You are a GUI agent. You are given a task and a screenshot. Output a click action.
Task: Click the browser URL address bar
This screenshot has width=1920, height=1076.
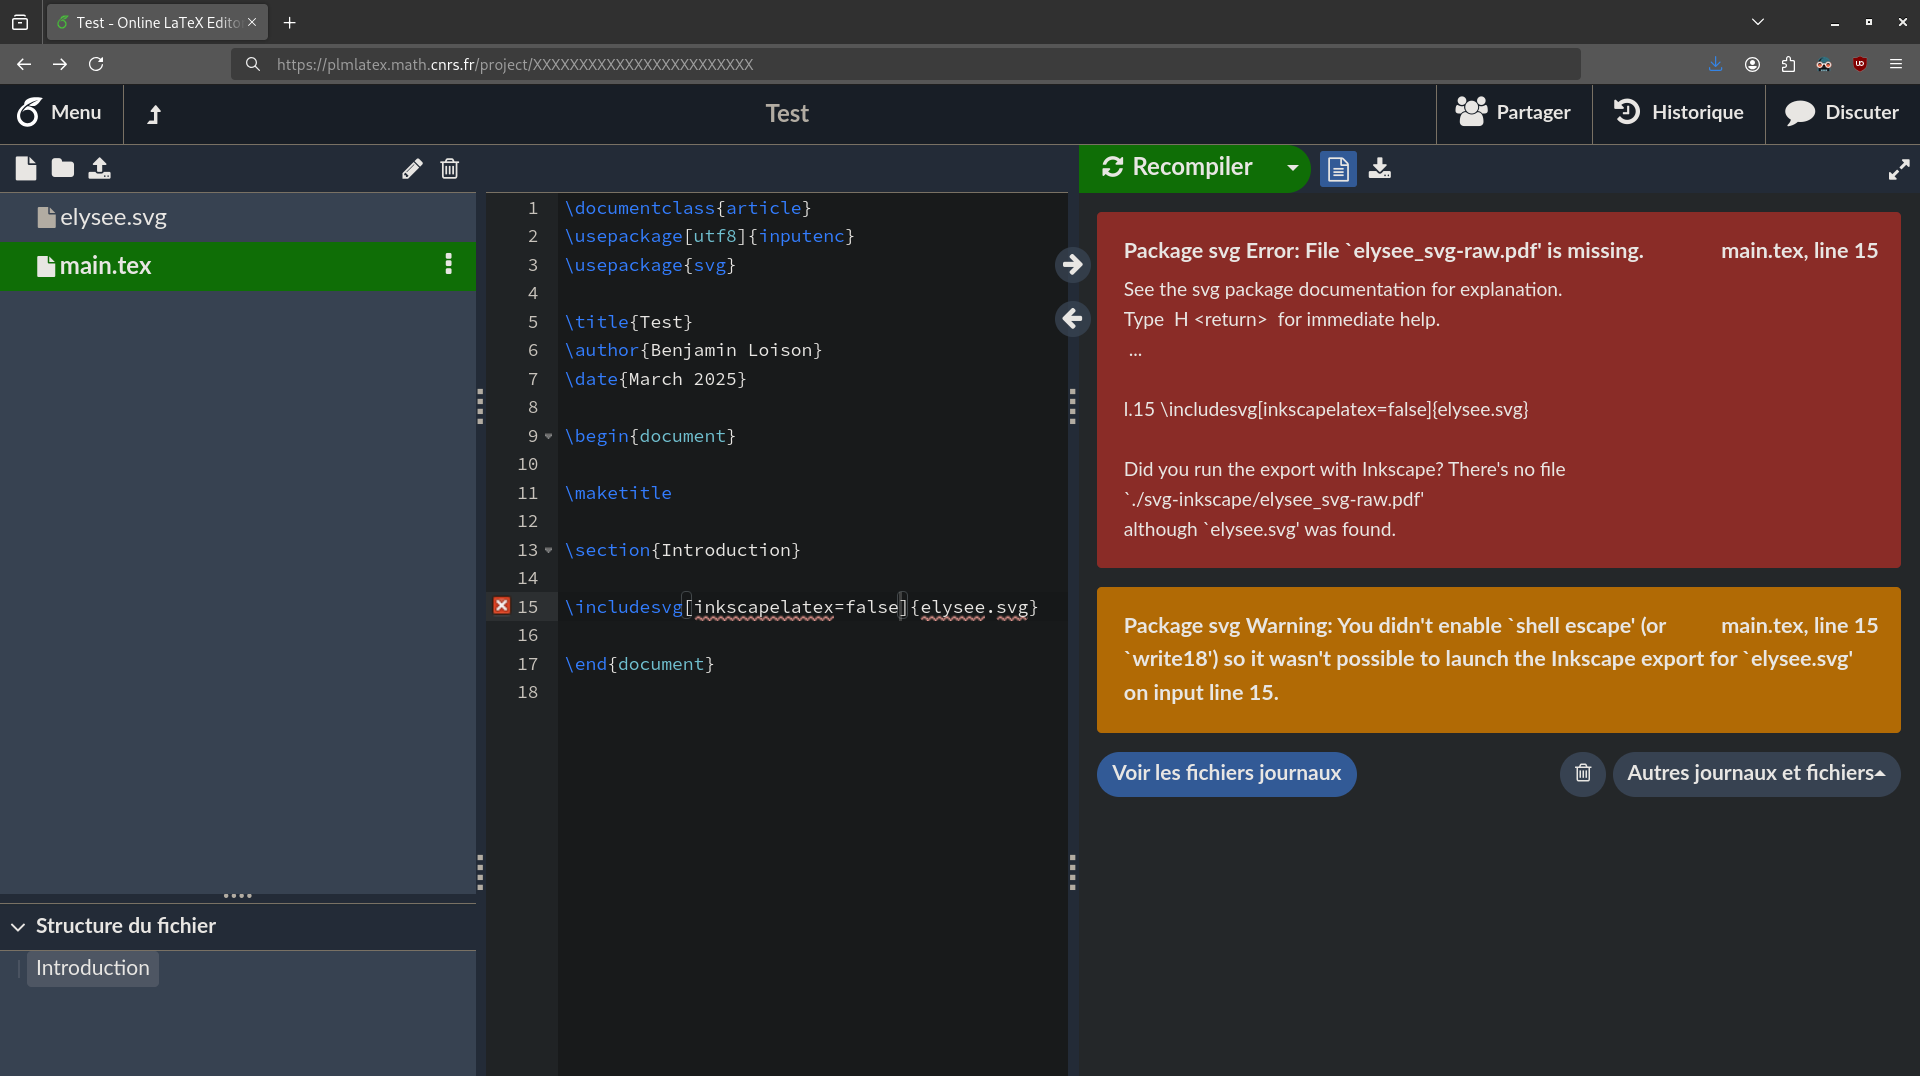click(900, 64)
